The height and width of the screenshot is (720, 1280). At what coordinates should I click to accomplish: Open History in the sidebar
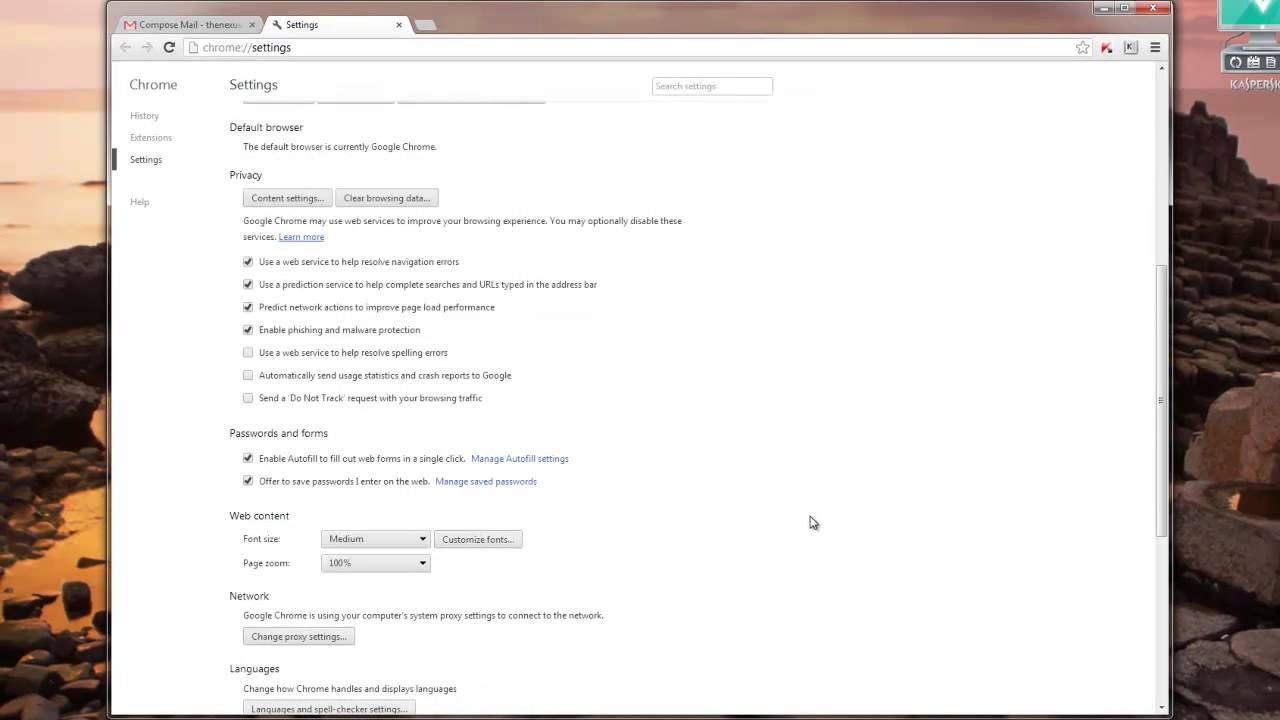click(144, 116)
